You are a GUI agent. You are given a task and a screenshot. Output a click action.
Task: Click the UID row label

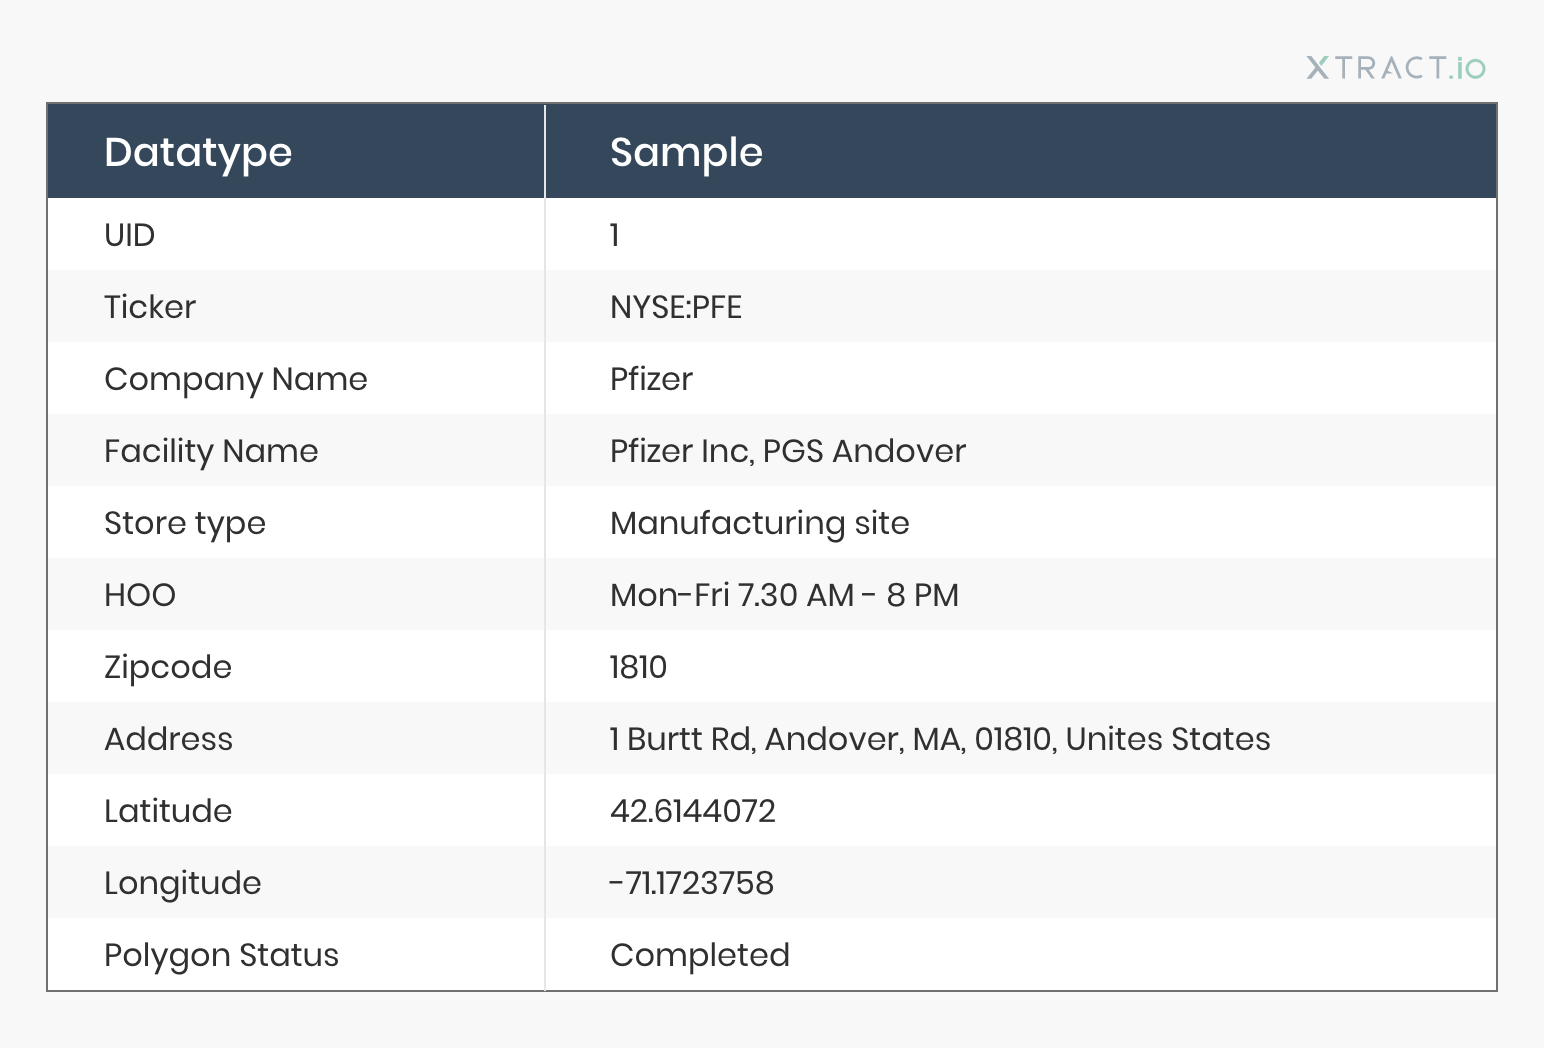[130, 235]
